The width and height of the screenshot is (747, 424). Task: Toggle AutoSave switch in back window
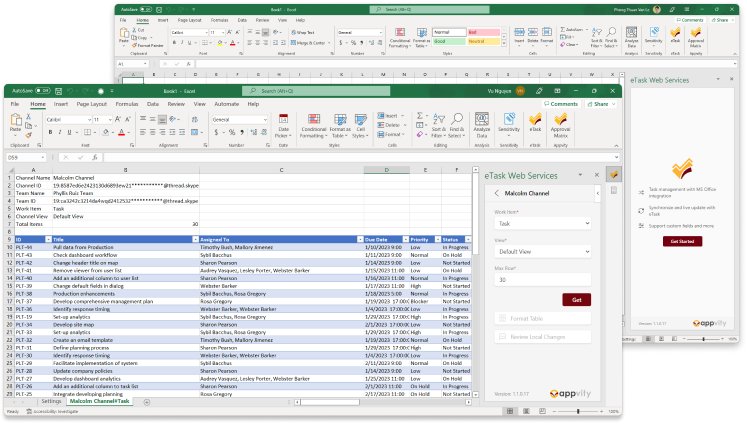(146, 10)
